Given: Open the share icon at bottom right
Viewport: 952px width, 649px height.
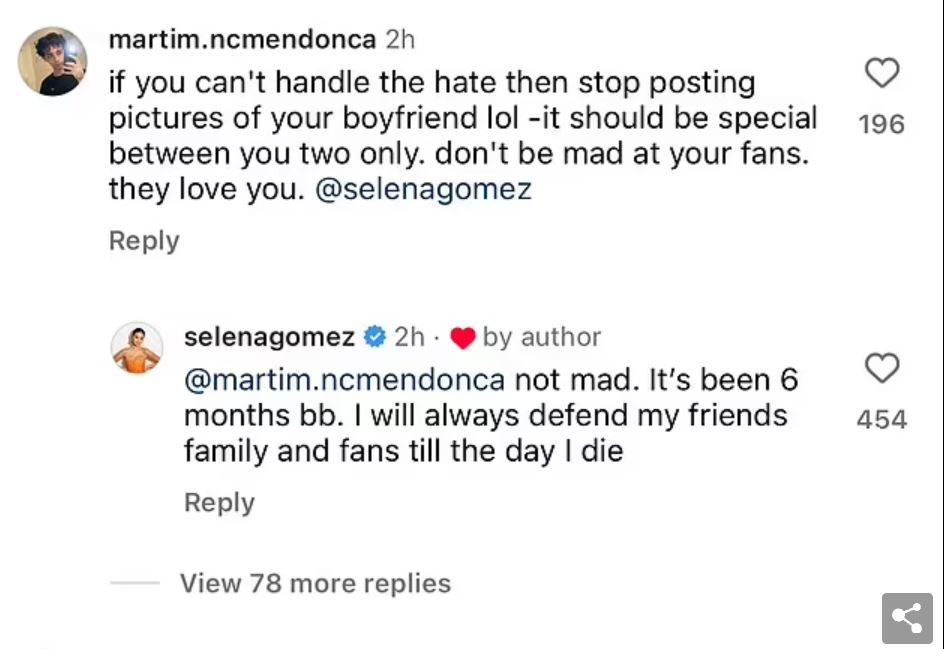Looking at the screenshot, I should coord(908,618).
